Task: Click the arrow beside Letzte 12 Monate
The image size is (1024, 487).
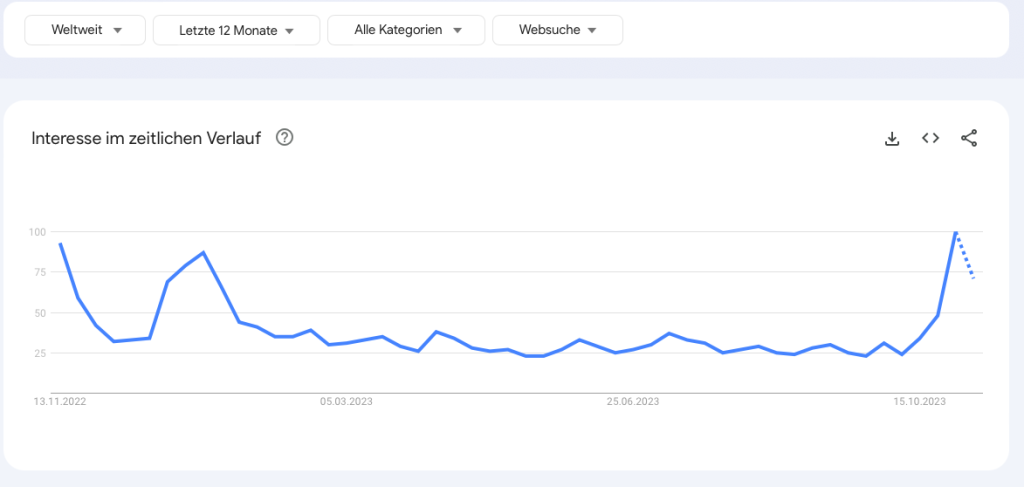Action: point(289,31)
